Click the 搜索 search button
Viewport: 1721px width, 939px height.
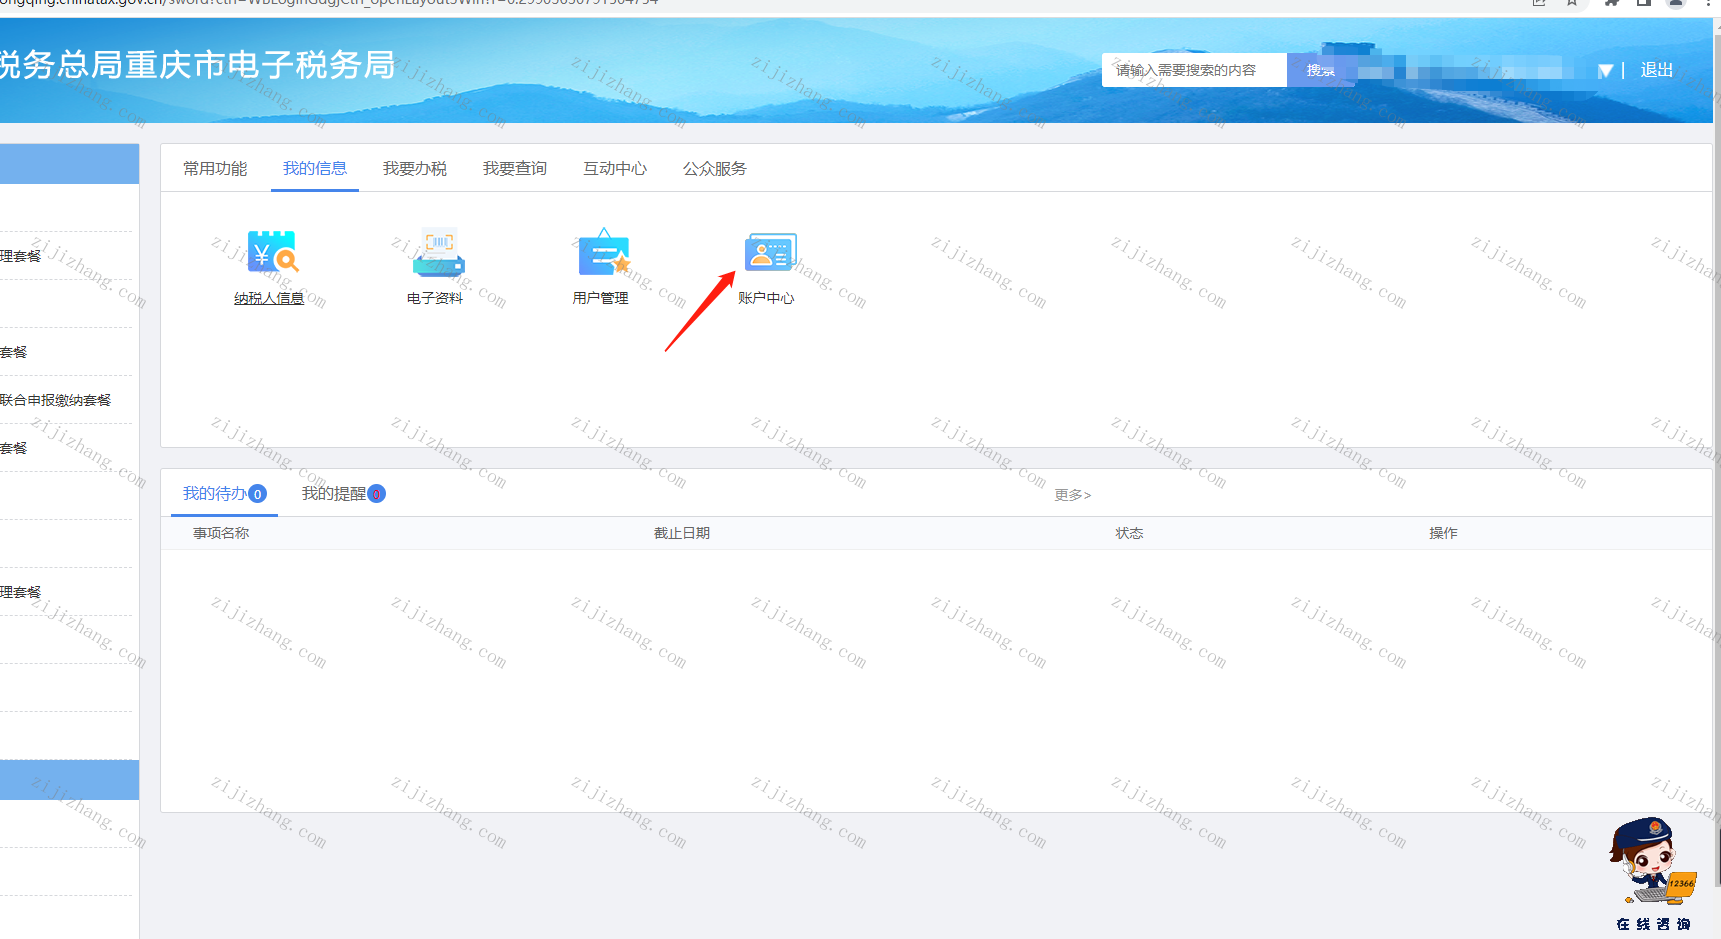[x=1320, y=70]
